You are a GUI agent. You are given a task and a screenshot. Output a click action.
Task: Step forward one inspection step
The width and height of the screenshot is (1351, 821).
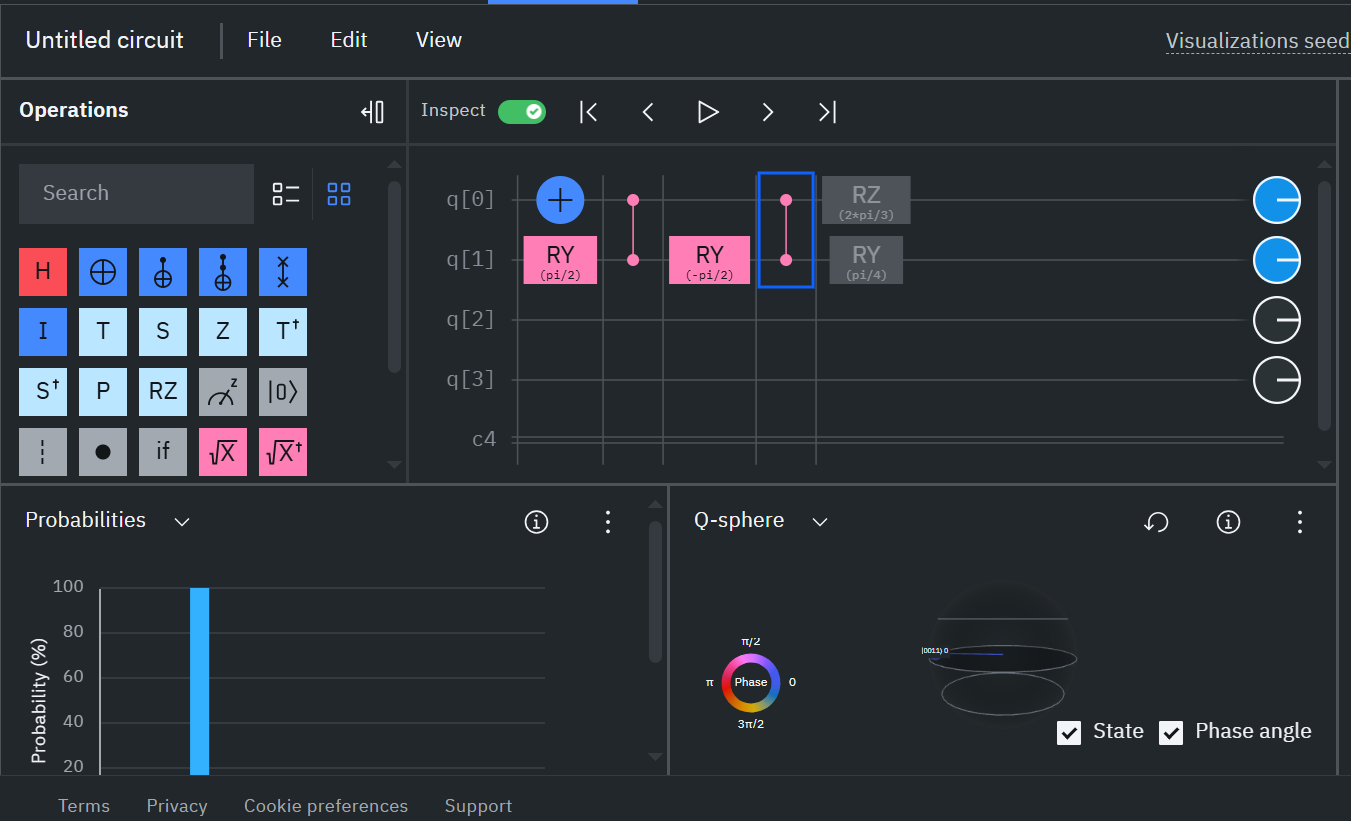(x=768, y=112)
